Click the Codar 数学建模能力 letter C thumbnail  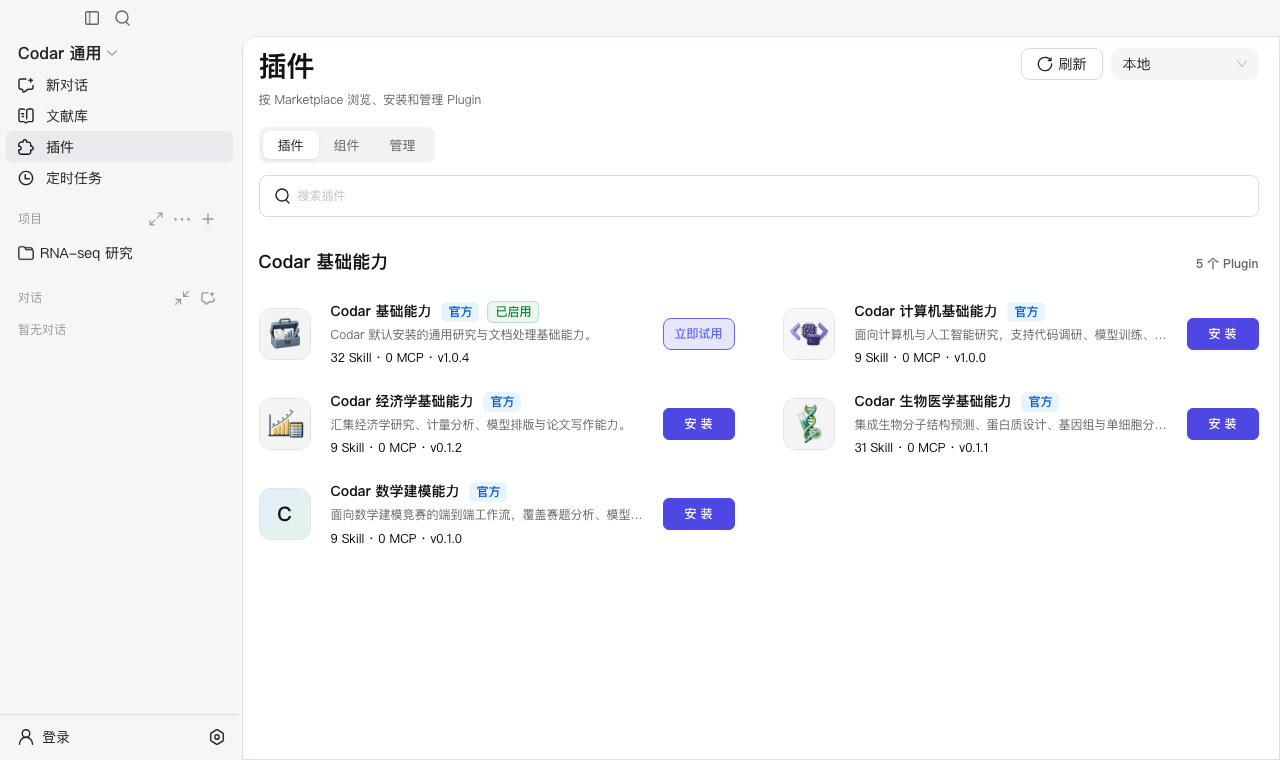[x=285, y=514]
